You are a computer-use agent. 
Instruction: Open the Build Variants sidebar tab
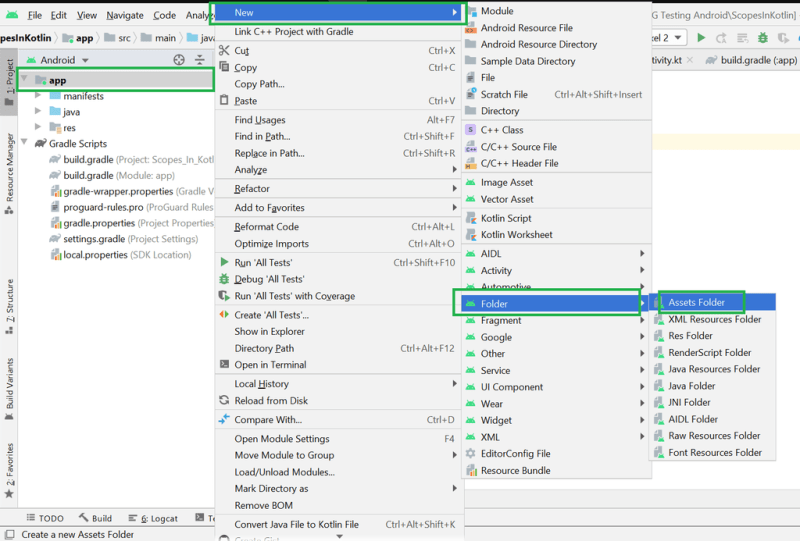9,389
